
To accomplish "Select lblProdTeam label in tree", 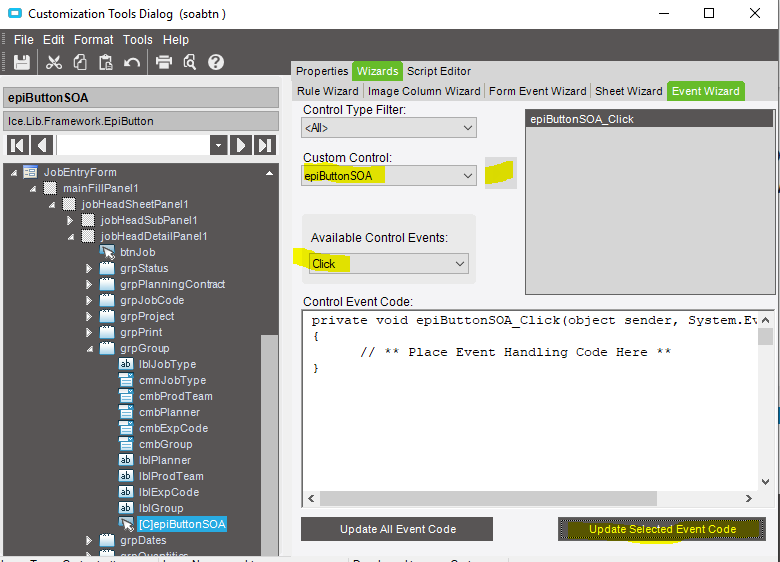I will pyautogui.click(x=171, y=476).
